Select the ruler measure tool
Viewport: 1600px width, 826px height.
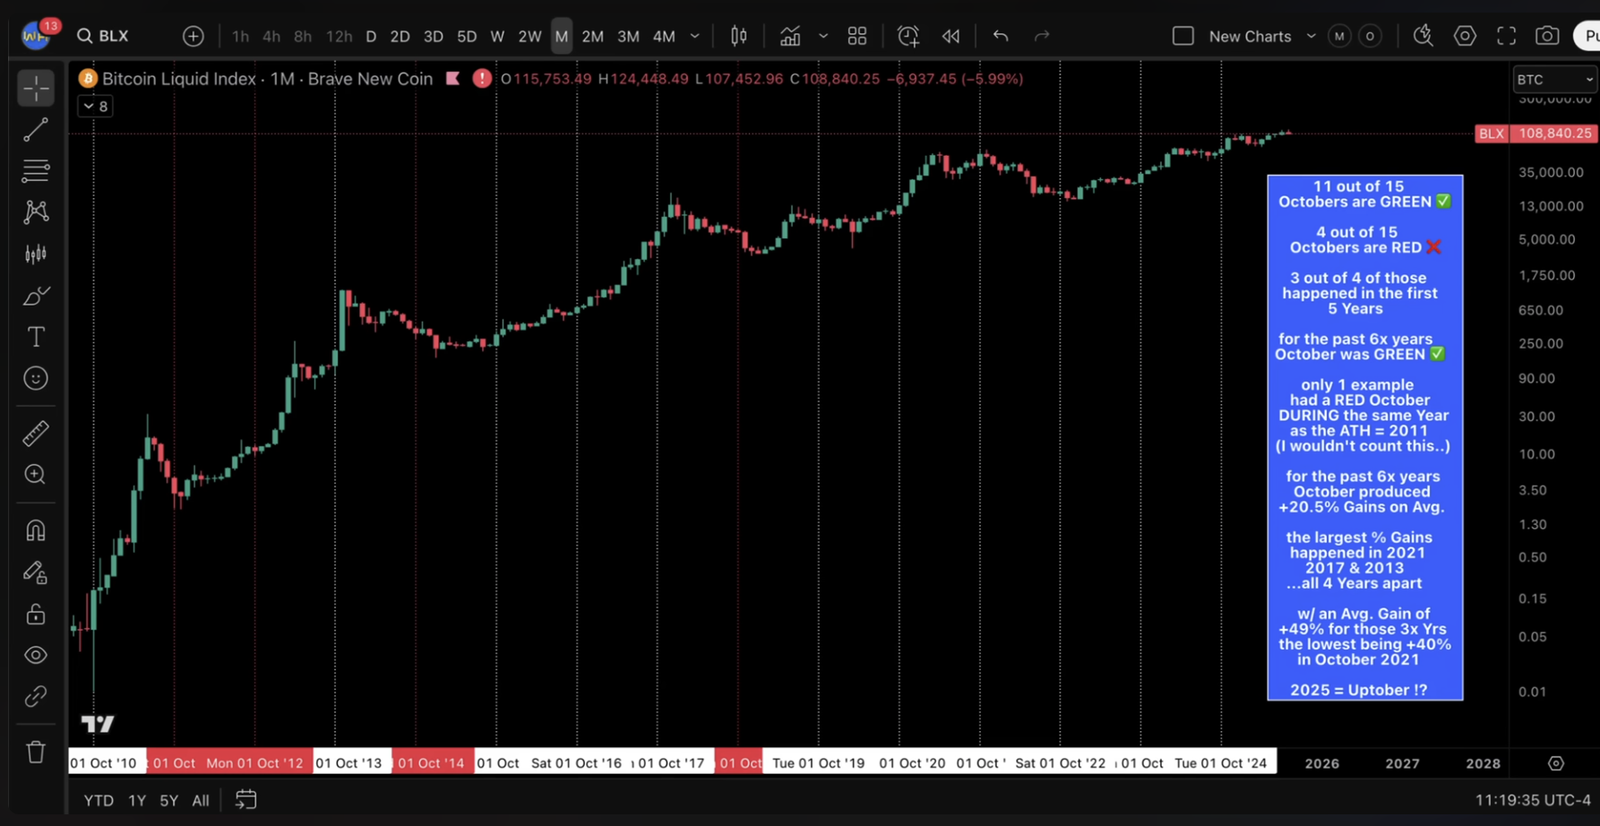click(x=36, y=433)
